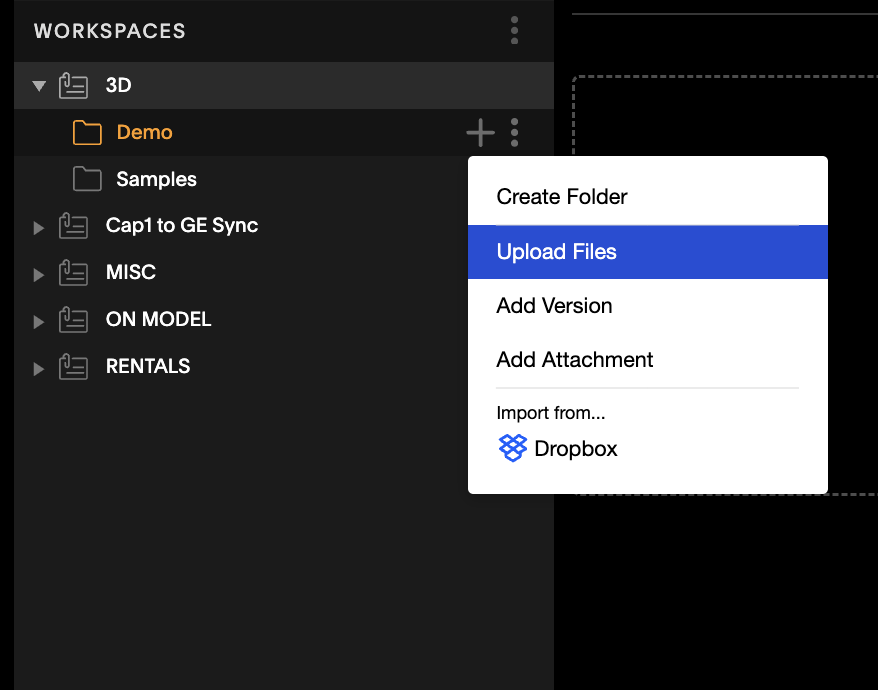Click the orange Demo folder icon
Viewport: 878px width, 690px height.
tap(87, 133)
